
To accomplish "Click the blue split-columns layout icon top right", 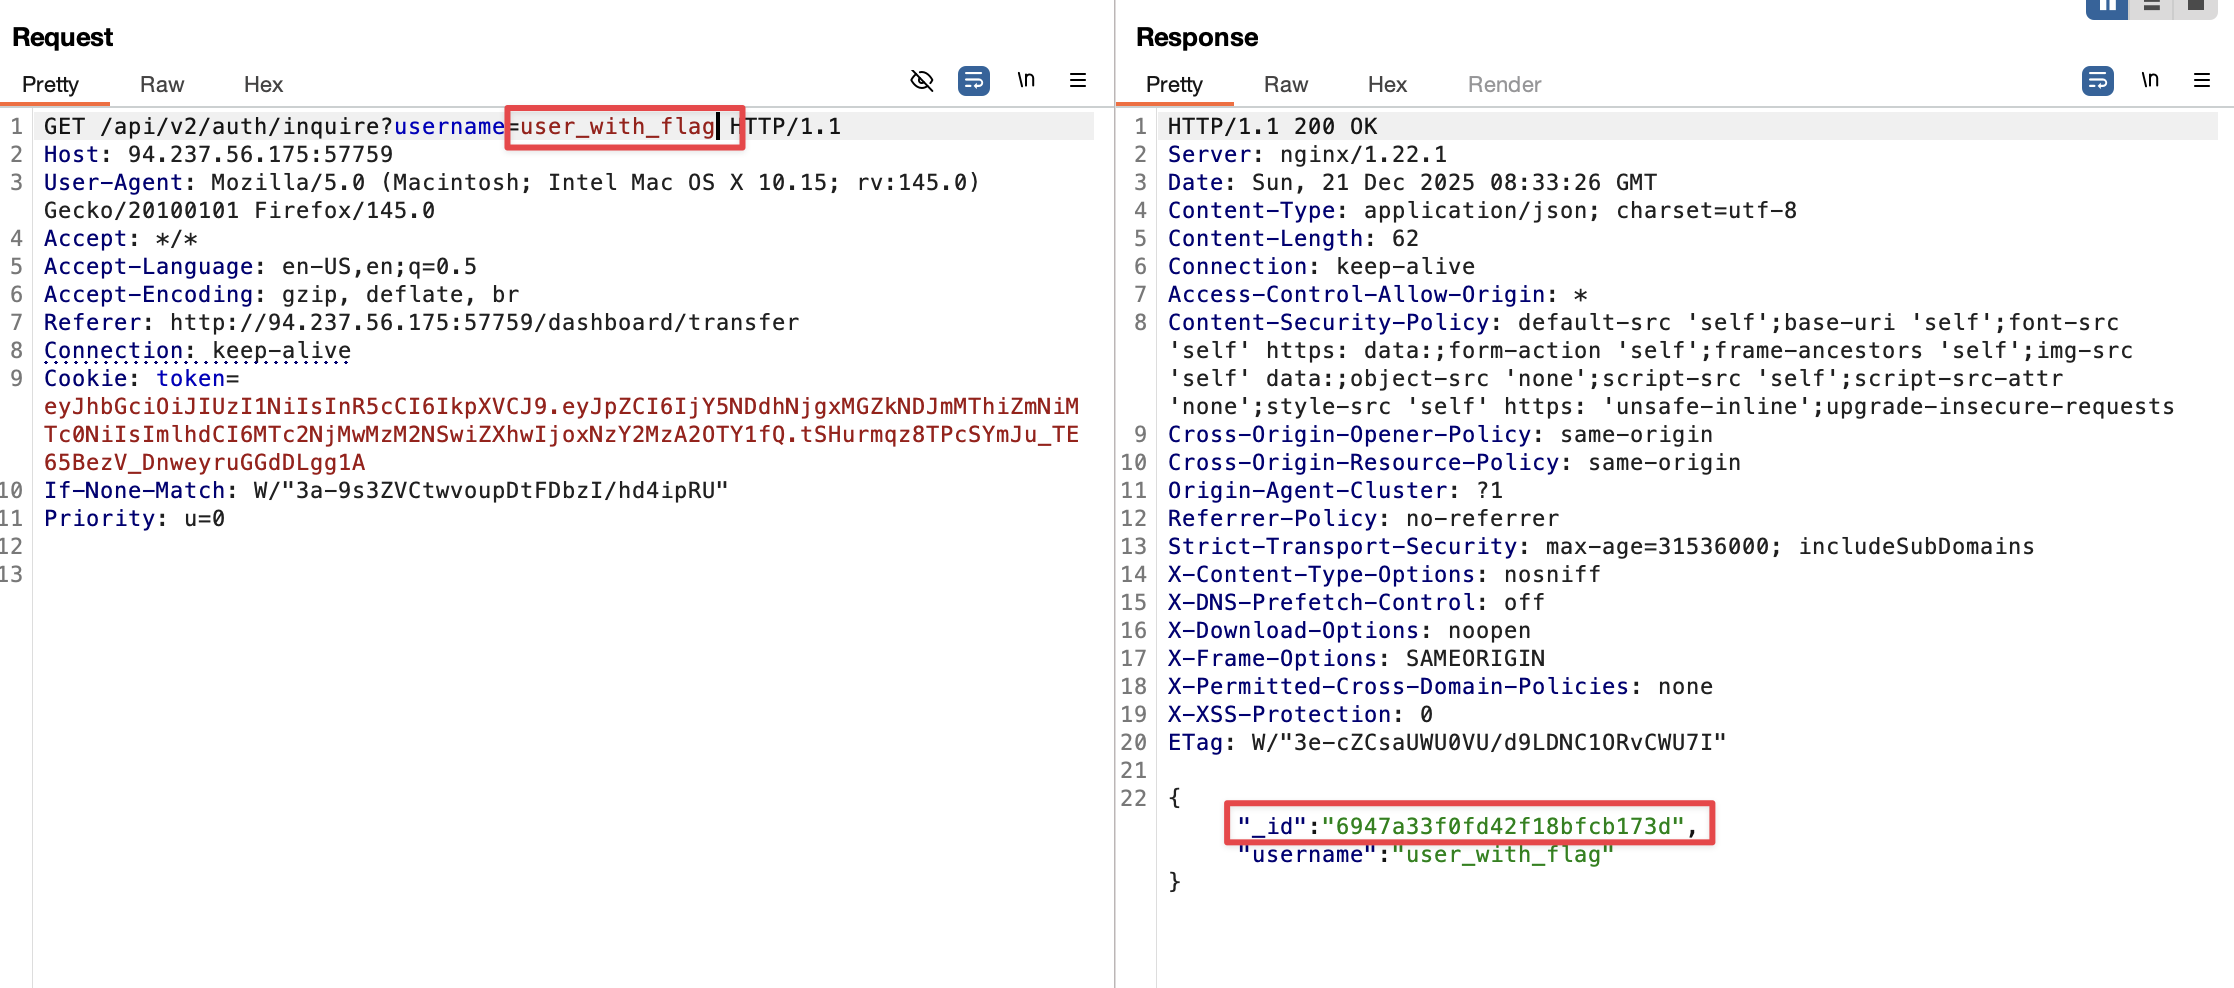I will 2106,7.
